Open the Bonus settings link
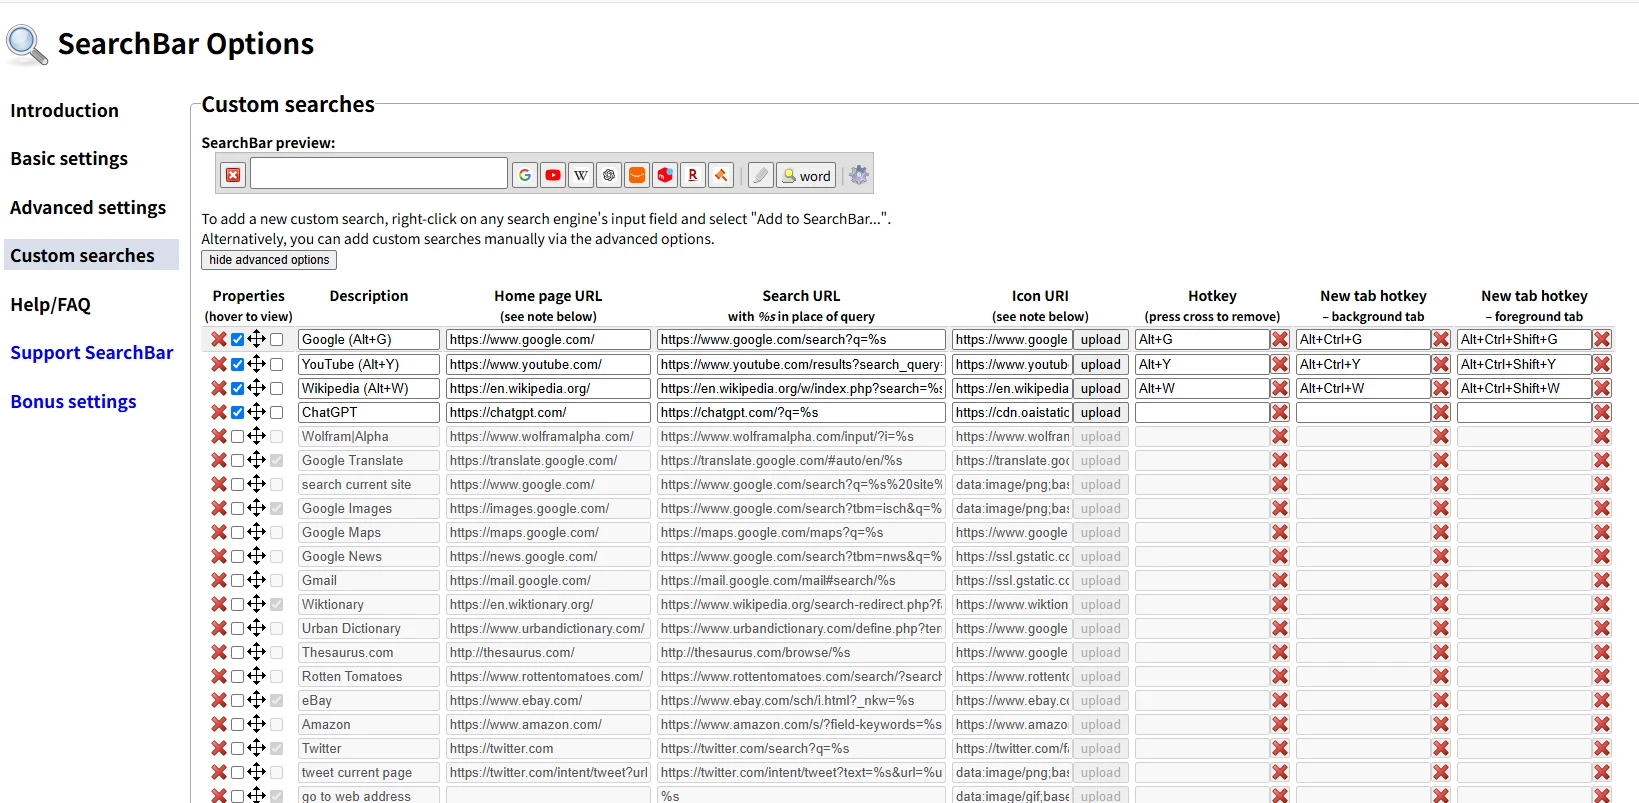This screenshot has width=1639, height=803. pyautogui.click(x=73, y=402)
